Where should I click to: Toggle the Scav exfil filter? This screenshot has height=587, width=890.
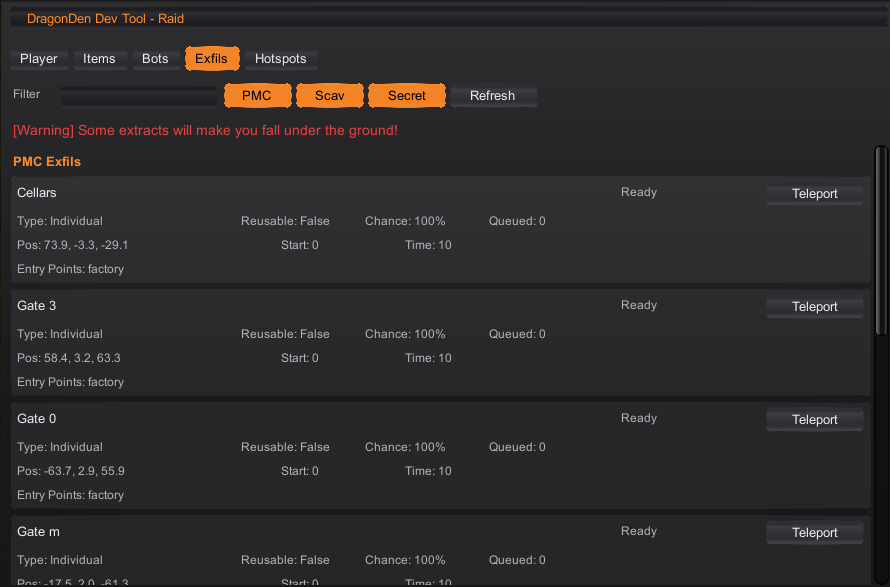point(330,95)
